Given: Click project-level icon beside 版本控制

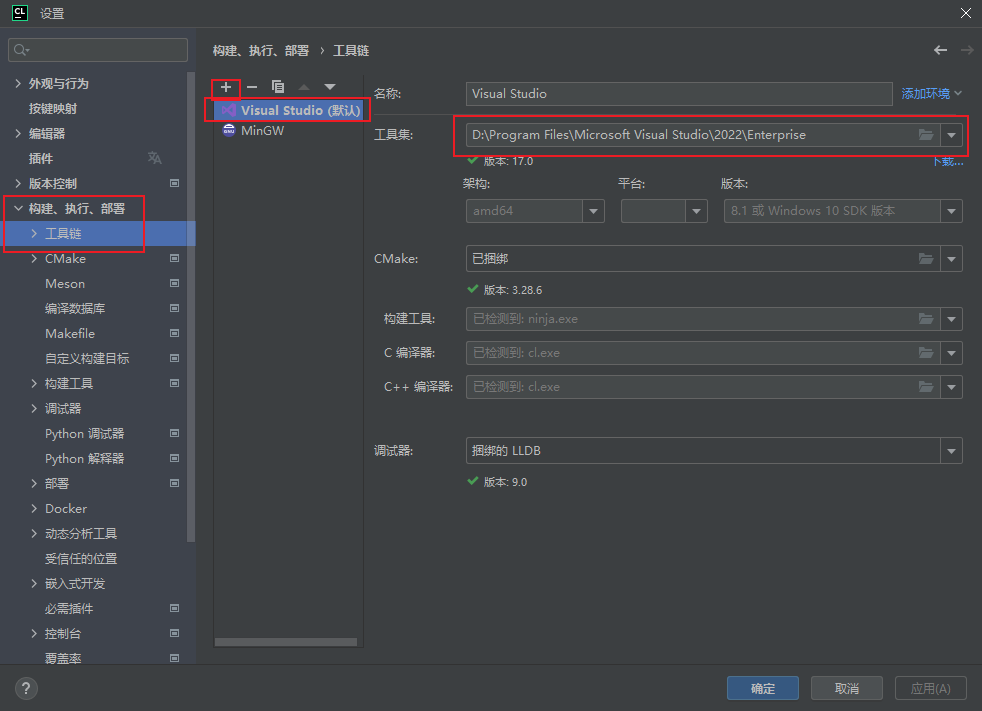Looking at the screenshot, I should coord(175,184).
